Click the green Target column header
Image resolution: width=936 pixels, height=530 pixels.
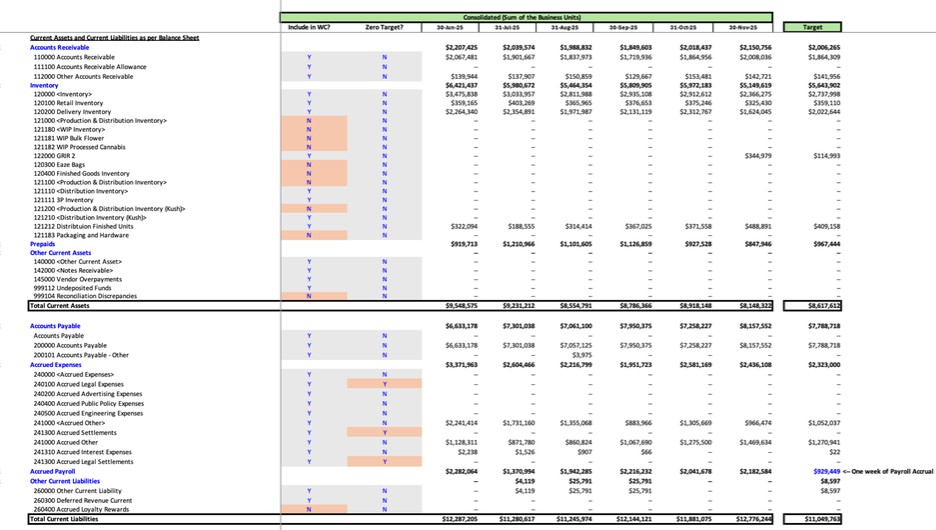coord(813,28)
